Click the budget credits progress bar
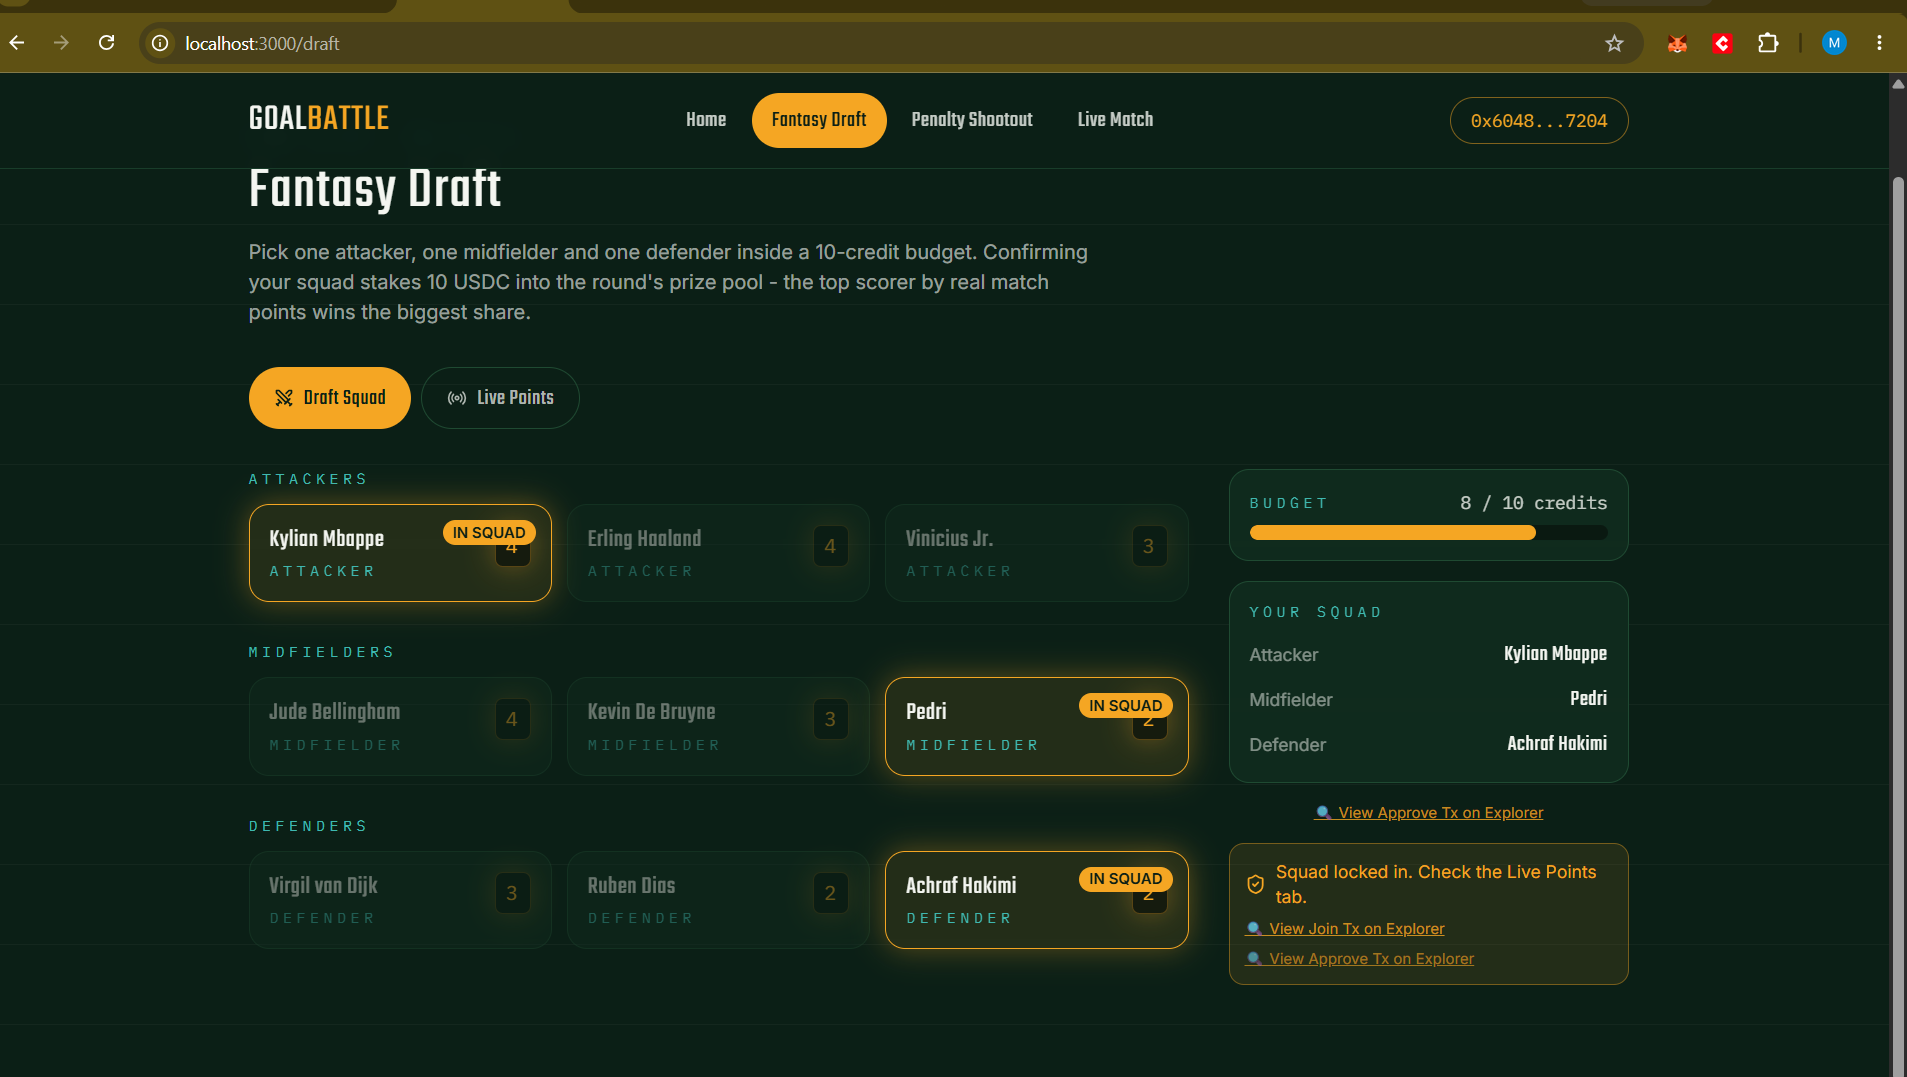1907x1077 pixels. [1428, 533]
